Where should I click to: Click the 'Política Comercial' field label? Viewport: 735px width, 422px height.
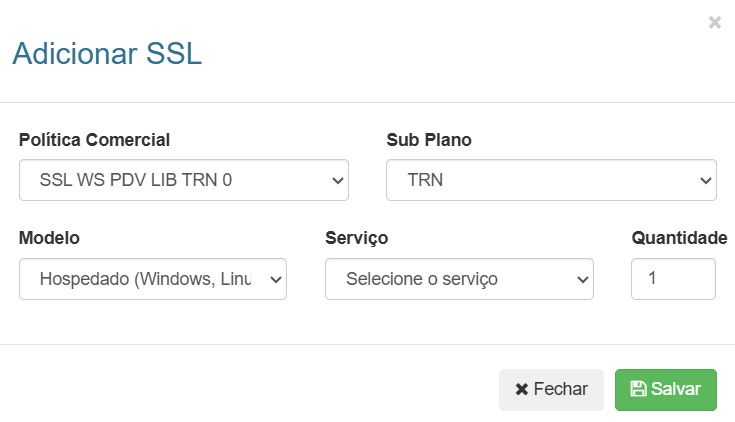[x=95, y=139]
